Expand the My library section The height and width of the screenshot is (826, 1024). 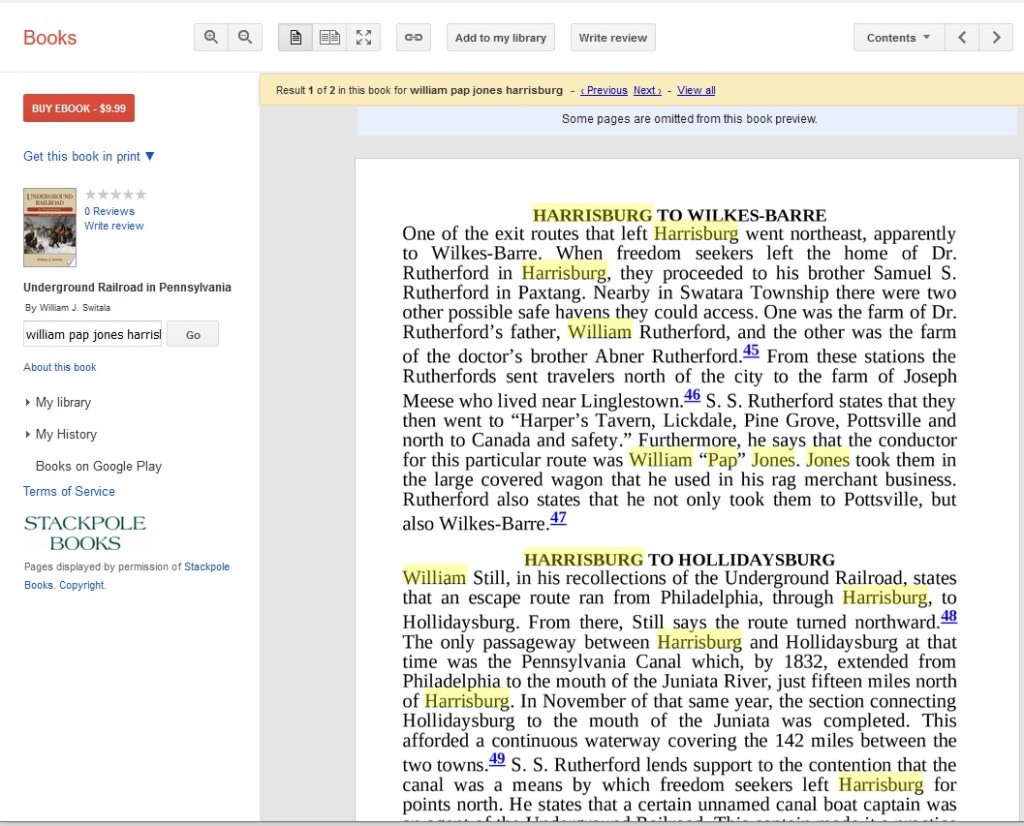(x=62, y=402)
